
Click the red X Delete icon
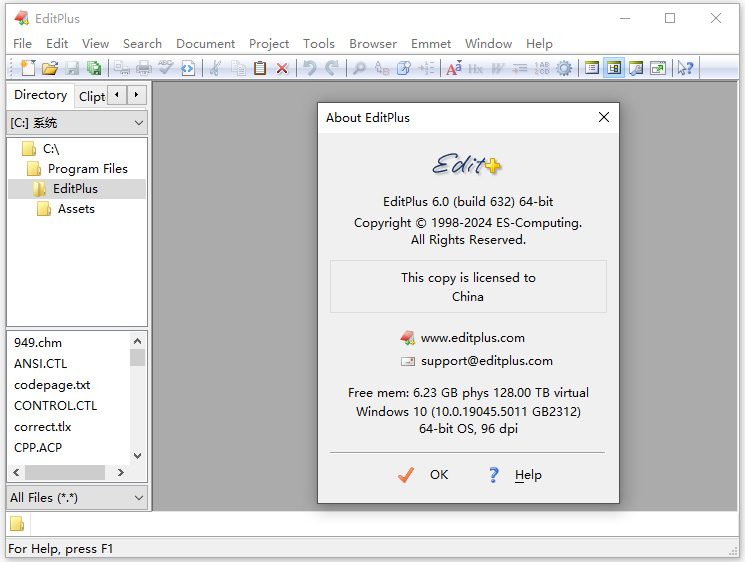282,68
